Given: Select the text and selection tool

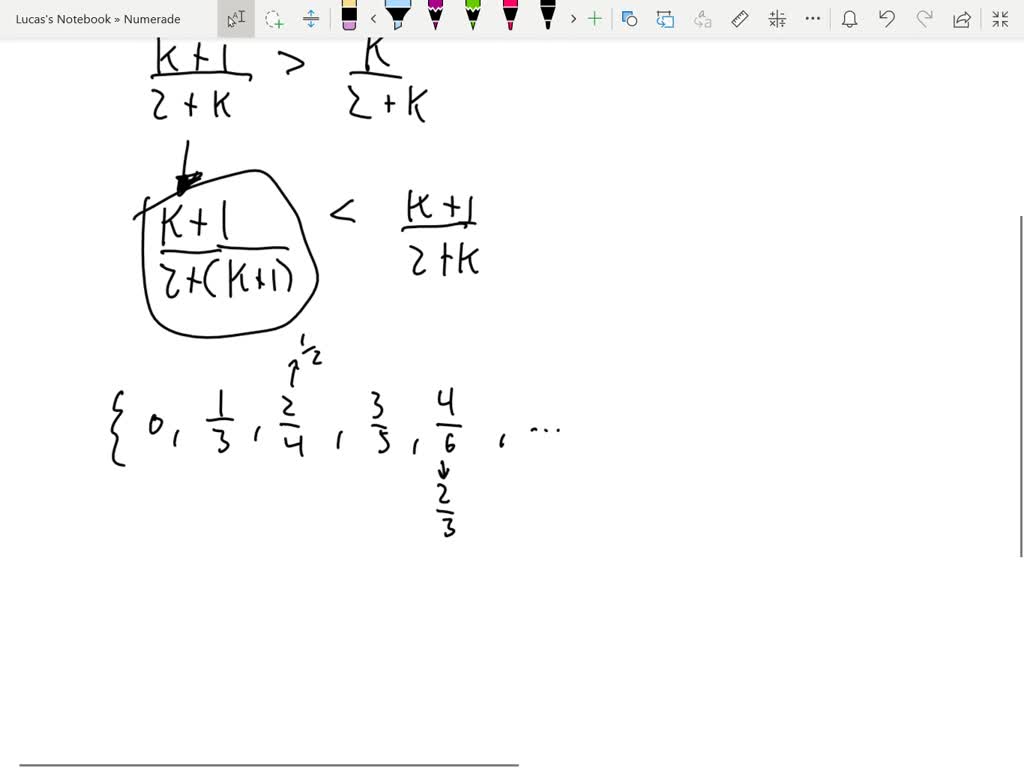Looking at the screenshot, I should pyautogui.click(x=236, y=18).
